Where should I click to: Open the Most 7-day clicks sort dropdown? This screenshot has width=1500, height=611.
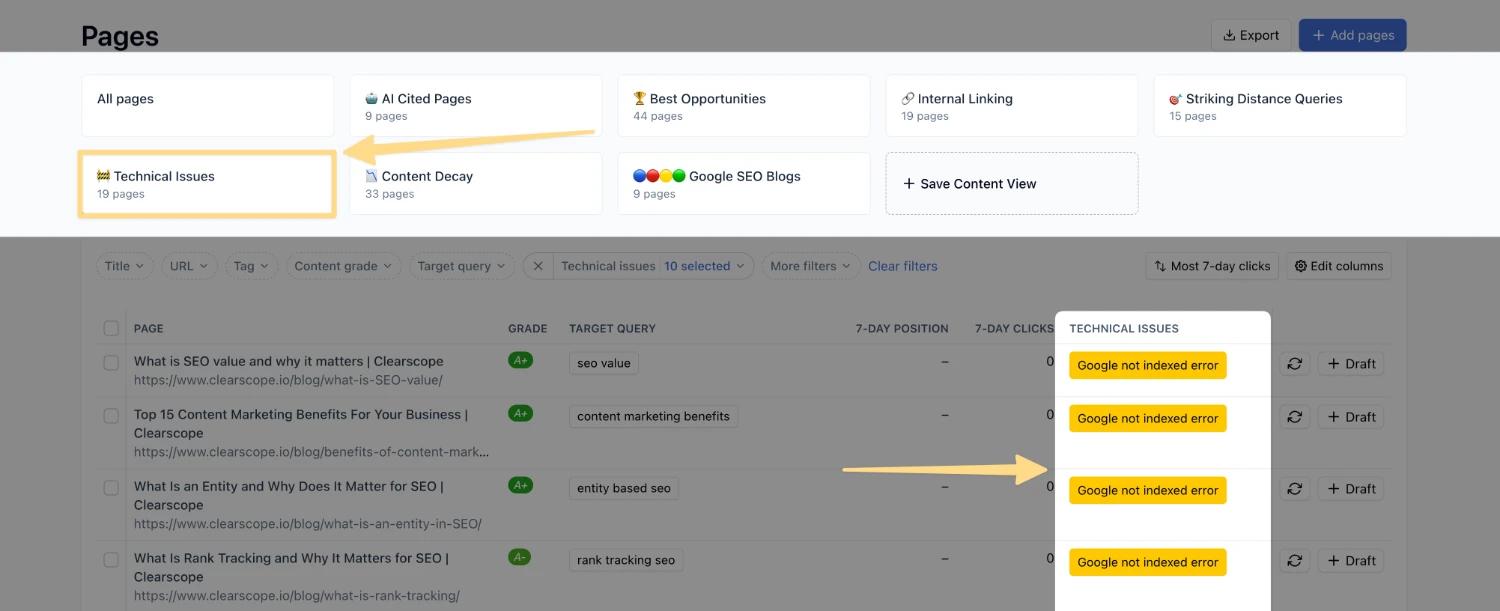click(1212, 266)
